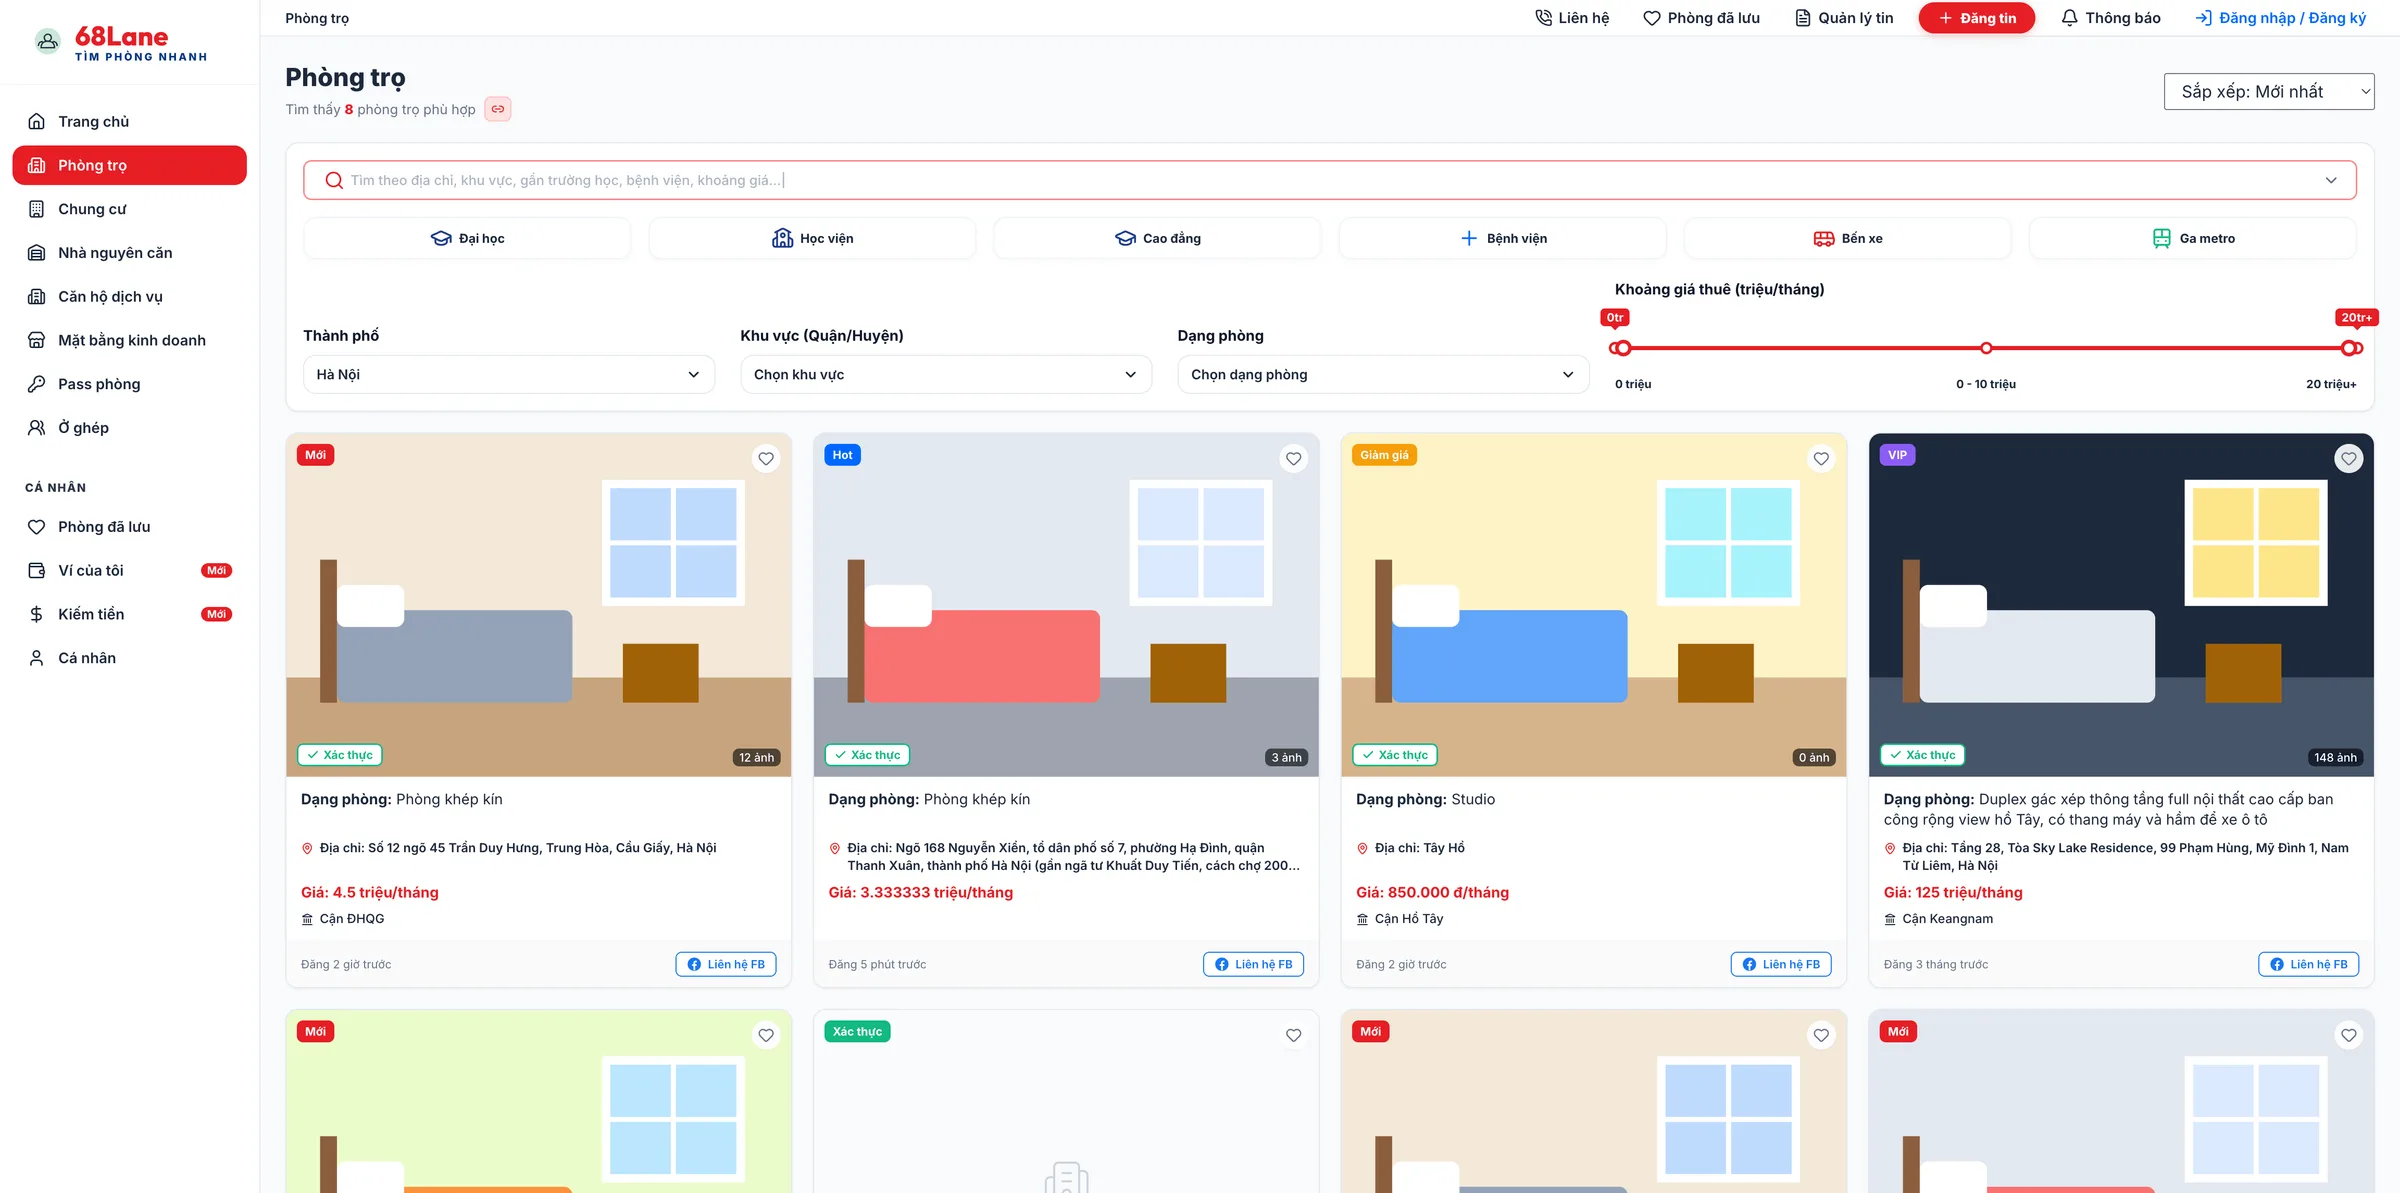
Task: Open the Thành phố Hà Nội dropdown
Action: [x=509, y=374]
